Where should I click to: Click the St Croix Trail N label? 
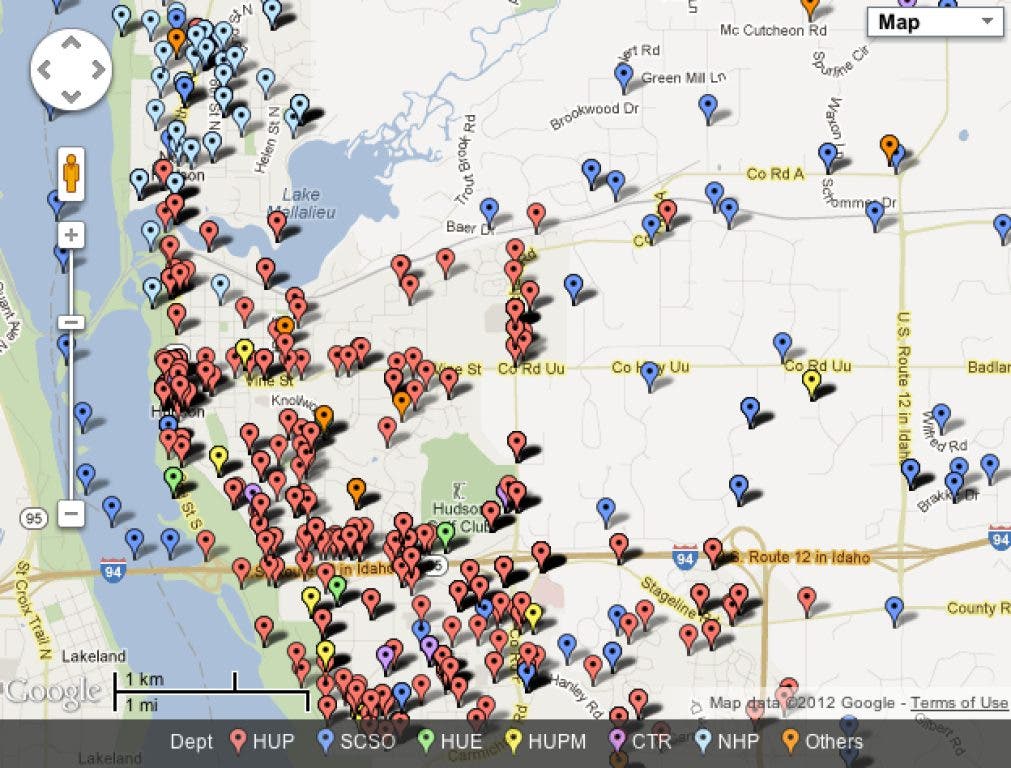pos(34,610)
